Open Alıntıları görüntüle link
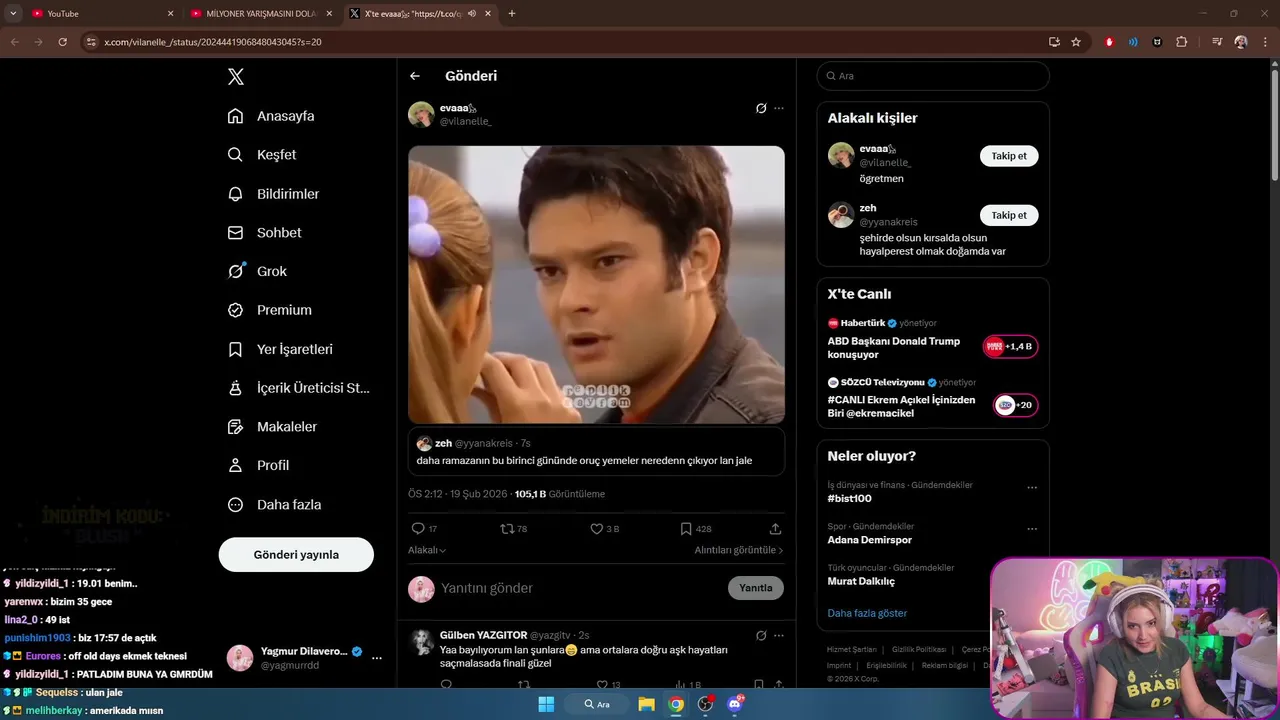The image size is (1280, 720). (739, 550)
